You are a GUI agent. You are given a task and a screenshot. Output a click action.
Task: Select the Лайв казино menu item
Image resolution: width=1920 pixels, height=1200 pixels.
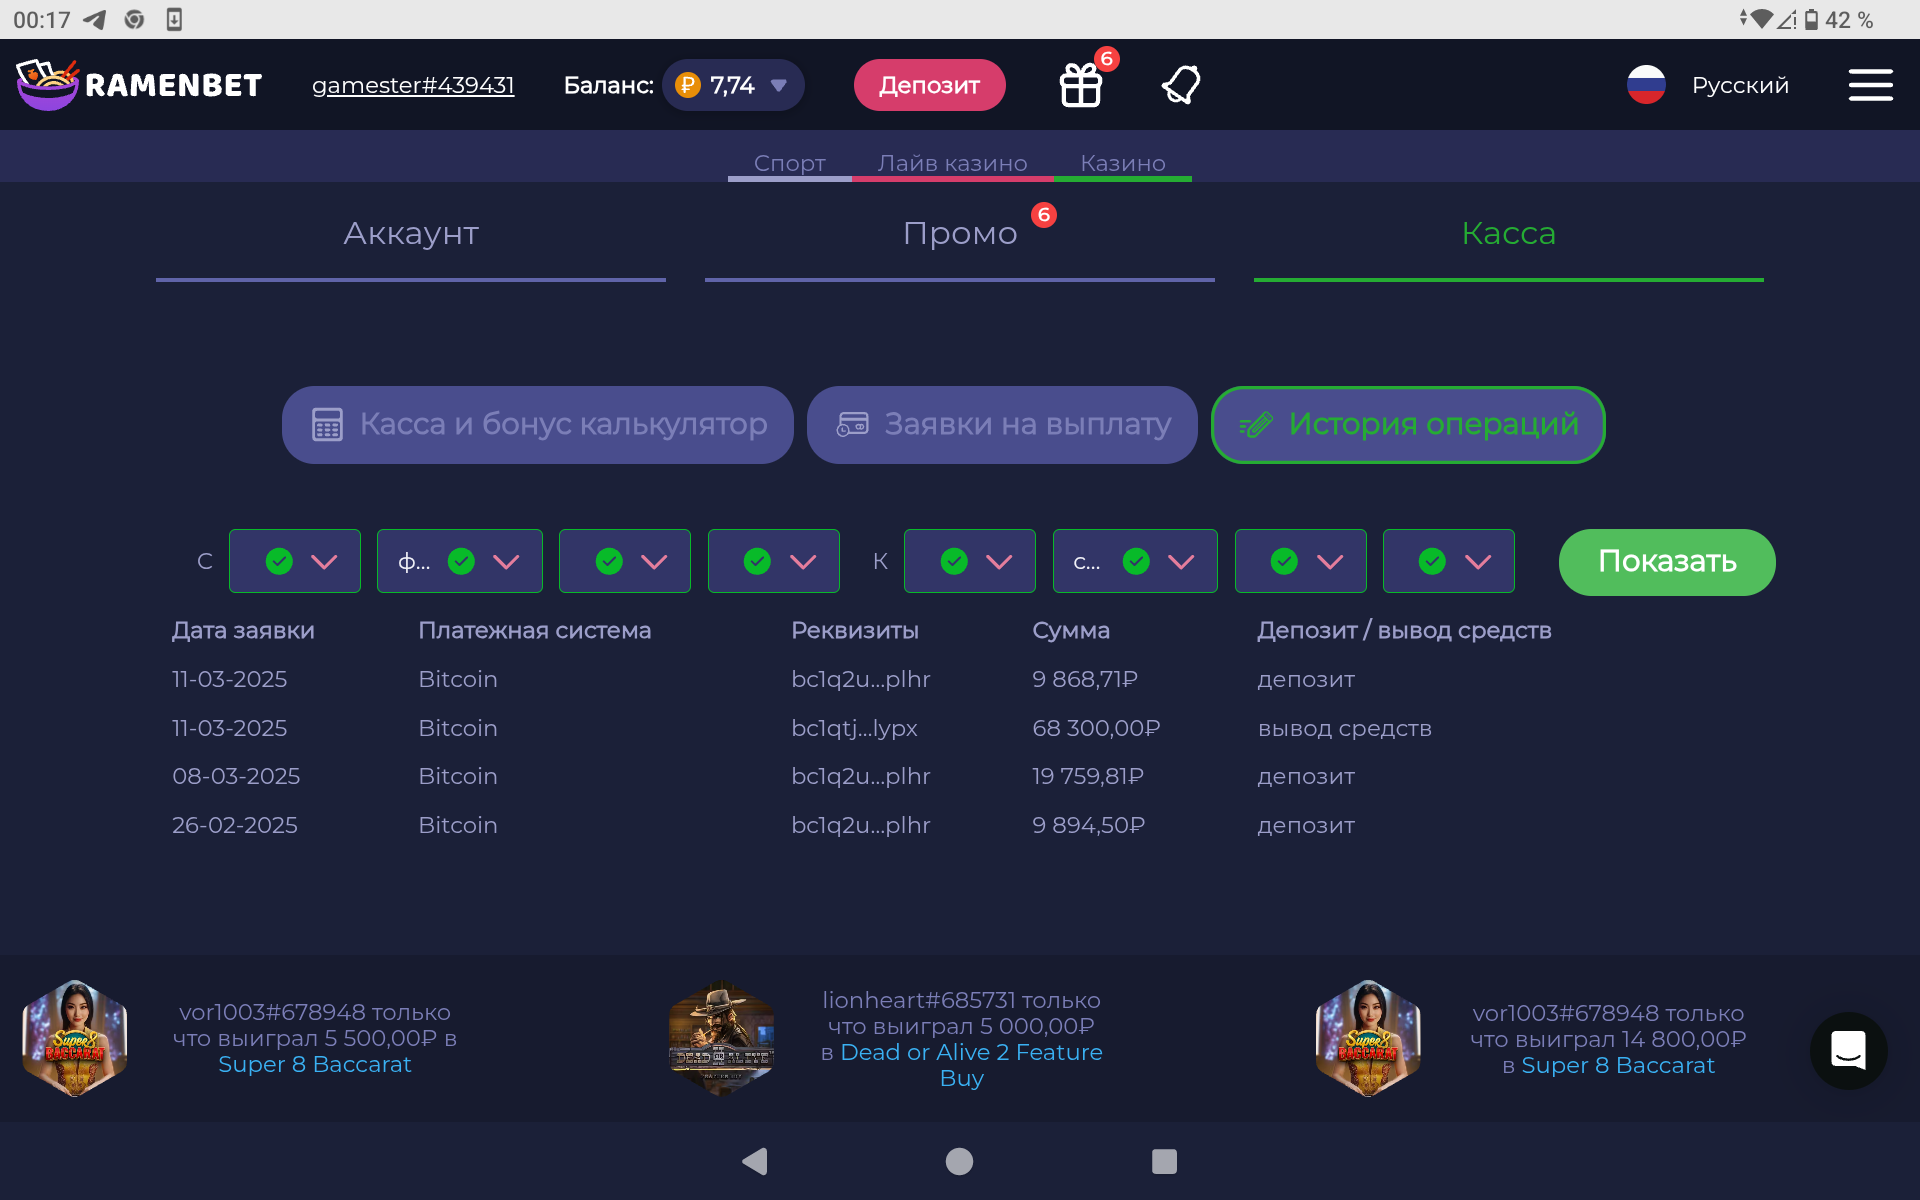[x=952, y=163]
